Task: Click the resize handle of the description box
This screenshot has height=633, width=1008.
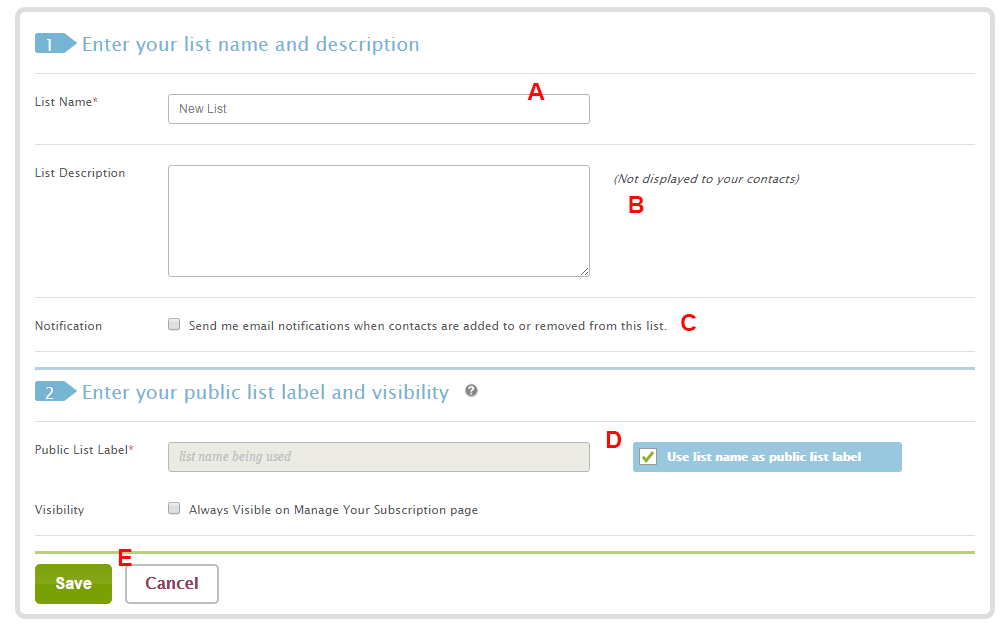Action: pyautogui.click(x=584, y=270)
